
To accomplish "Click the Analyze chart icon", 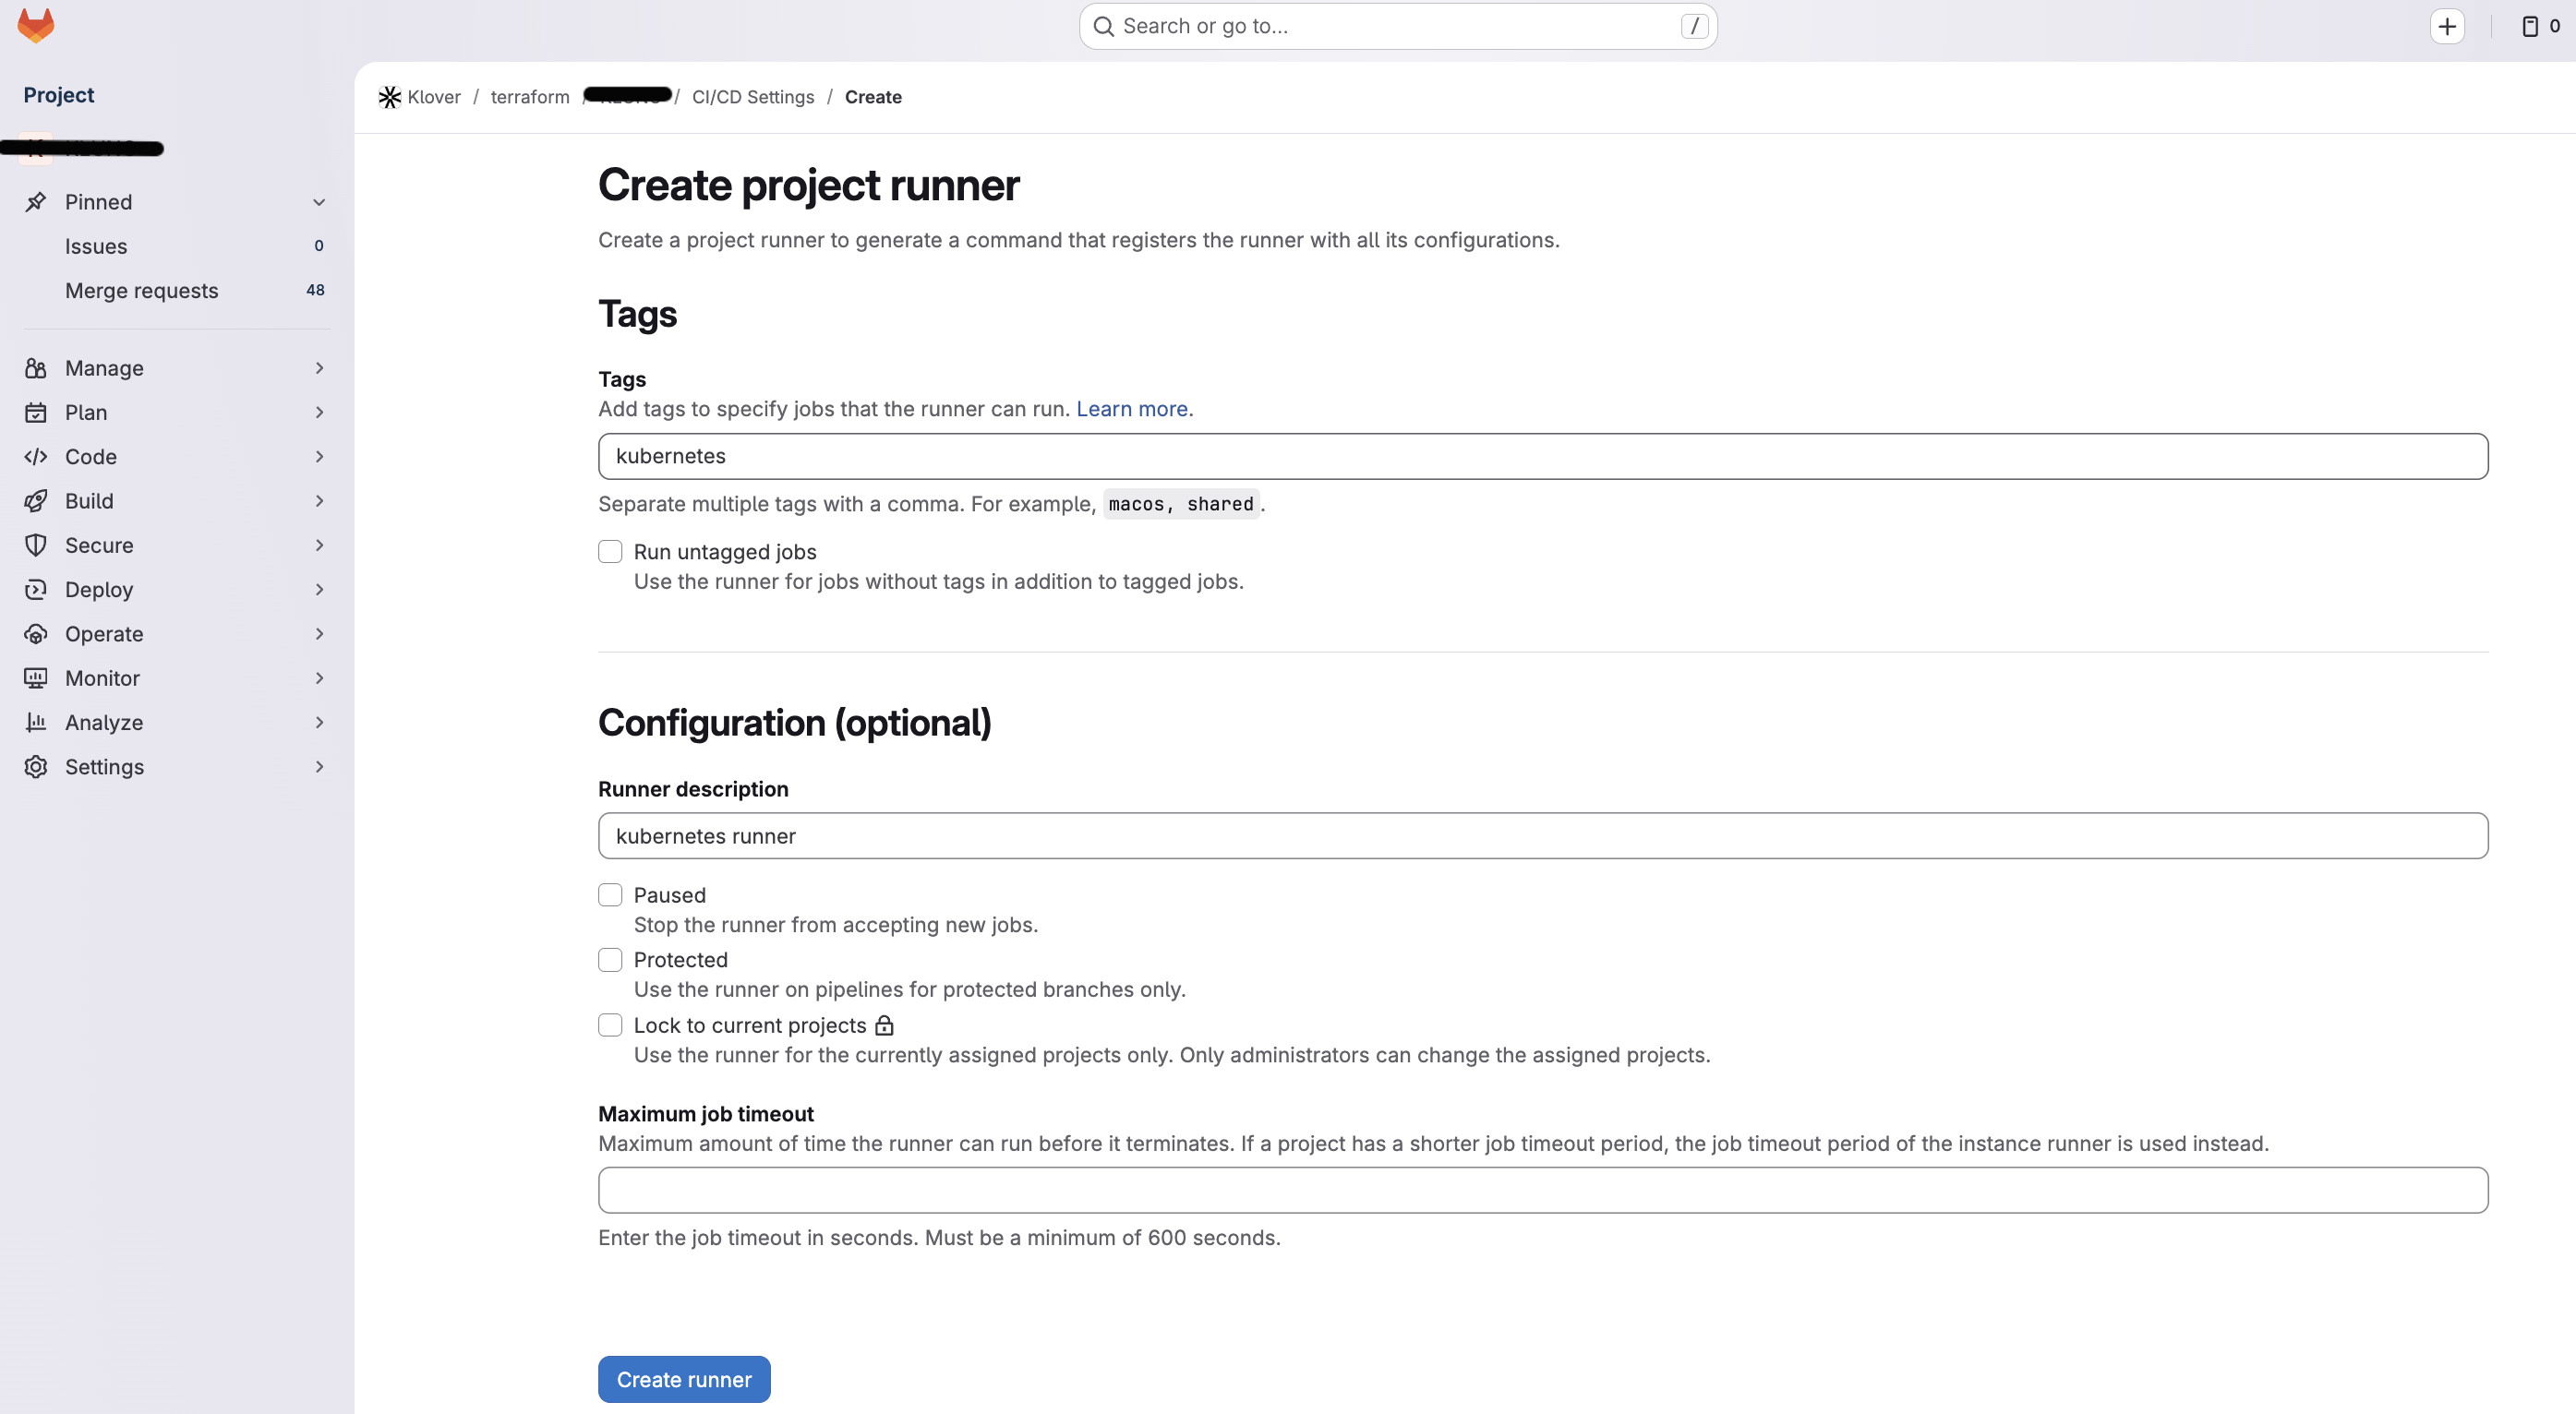I will (x=36, y=722).
